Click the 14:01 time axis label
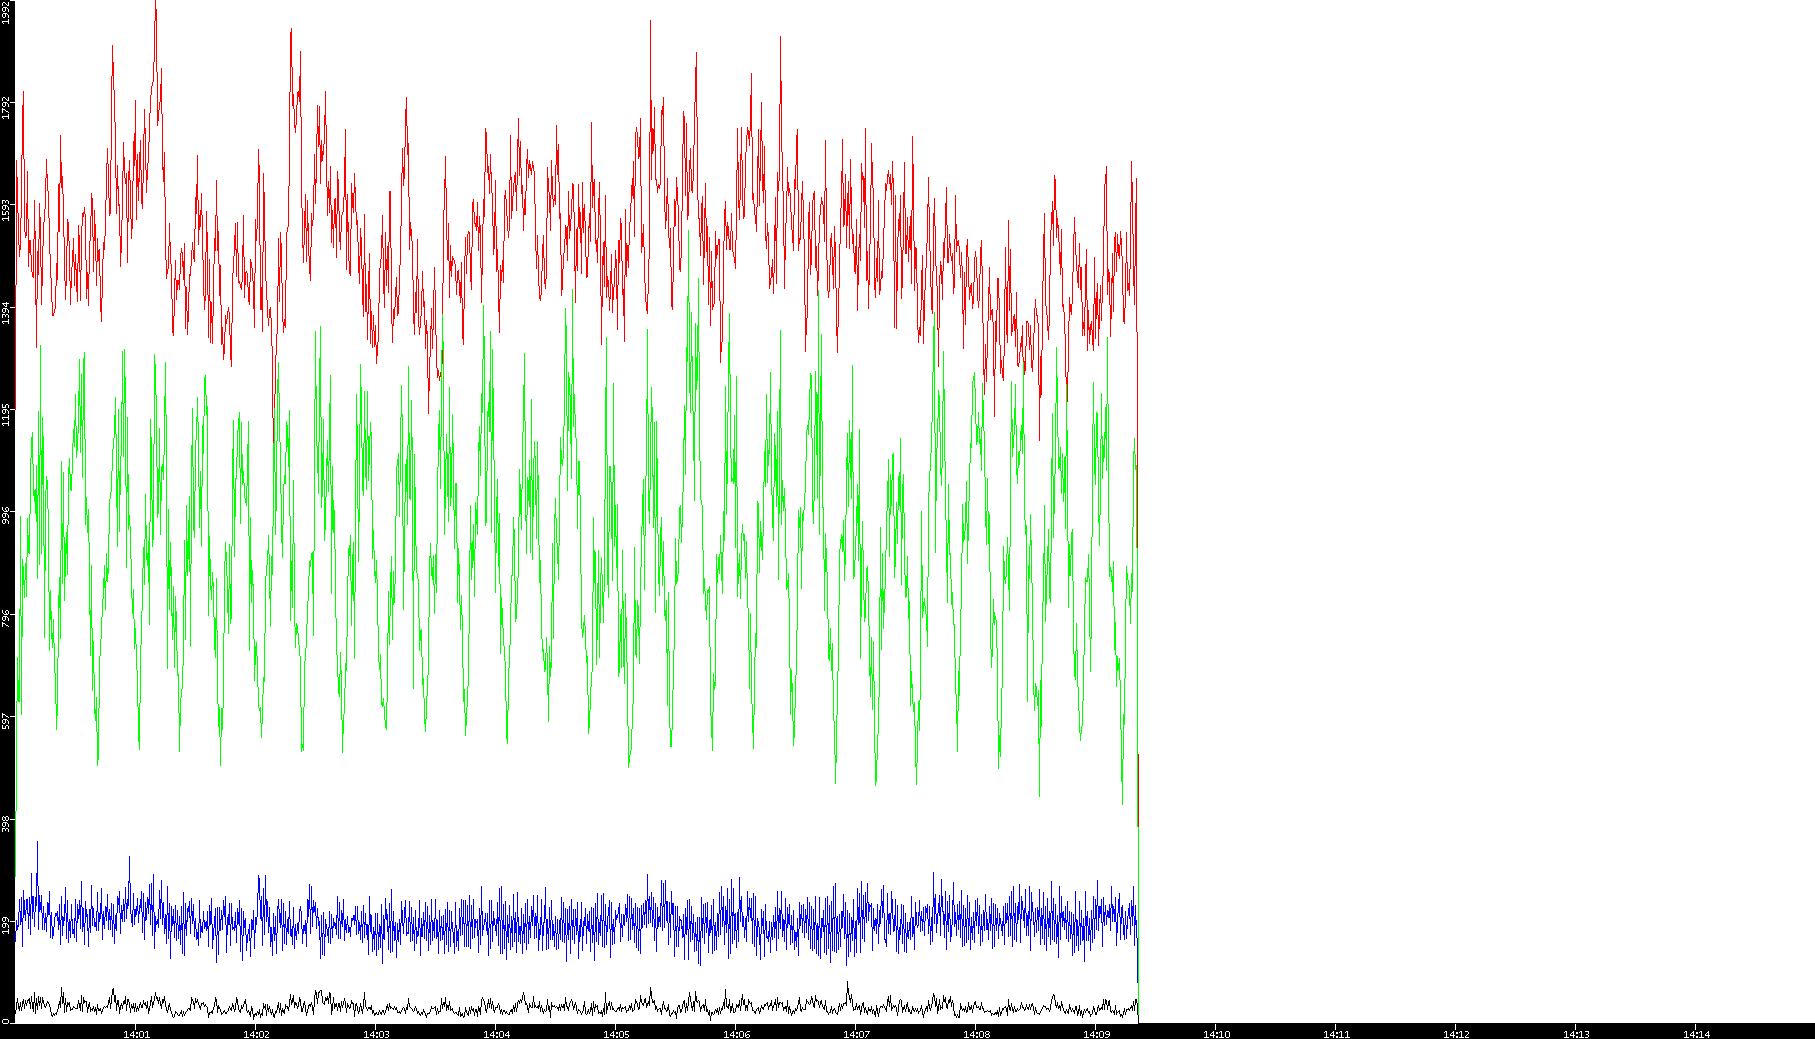This screenshot has height=1039, width=1815. click(136, 1034)
